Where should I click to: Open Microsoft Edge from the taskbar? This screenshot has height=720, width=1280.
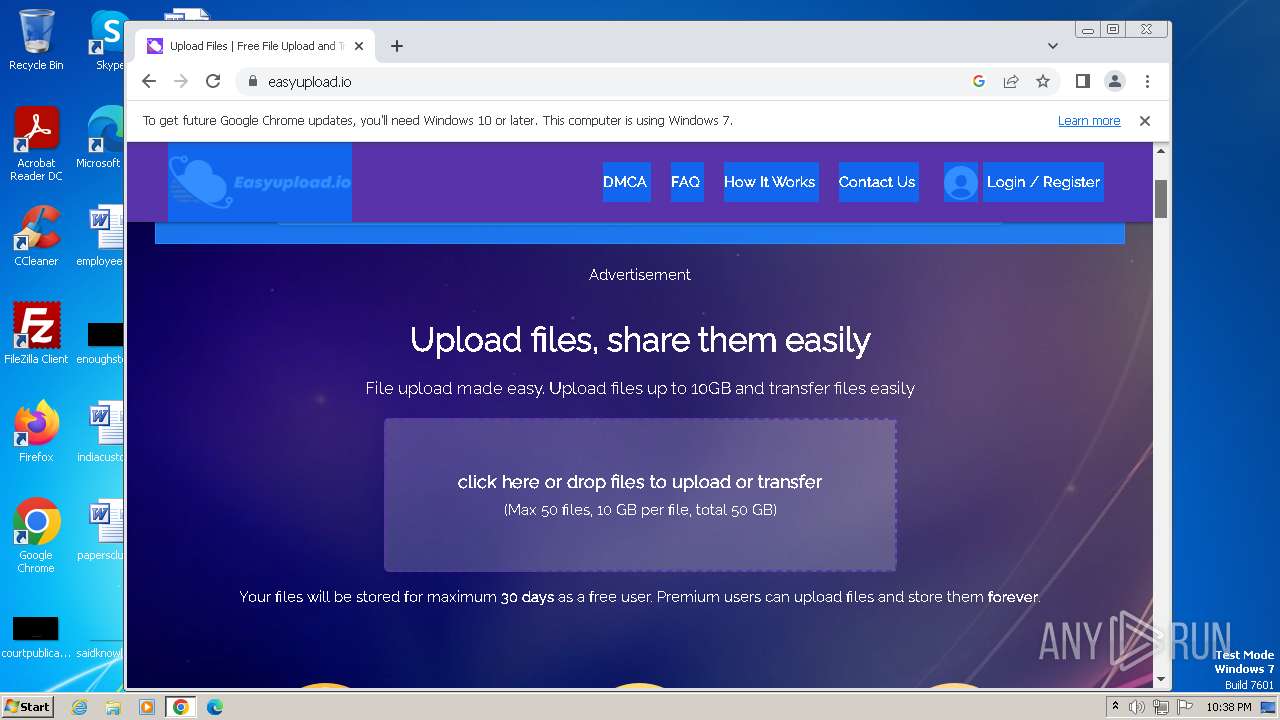point(215,707)
